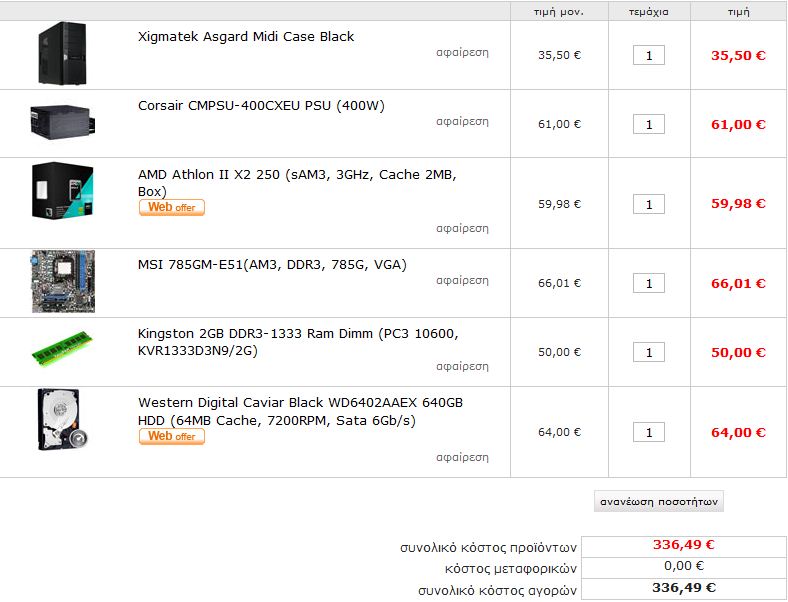Click the MSI motherboard product image
The width and height of the screenshot is (788, 602).
pyautogui.click(x=63, y=281)
